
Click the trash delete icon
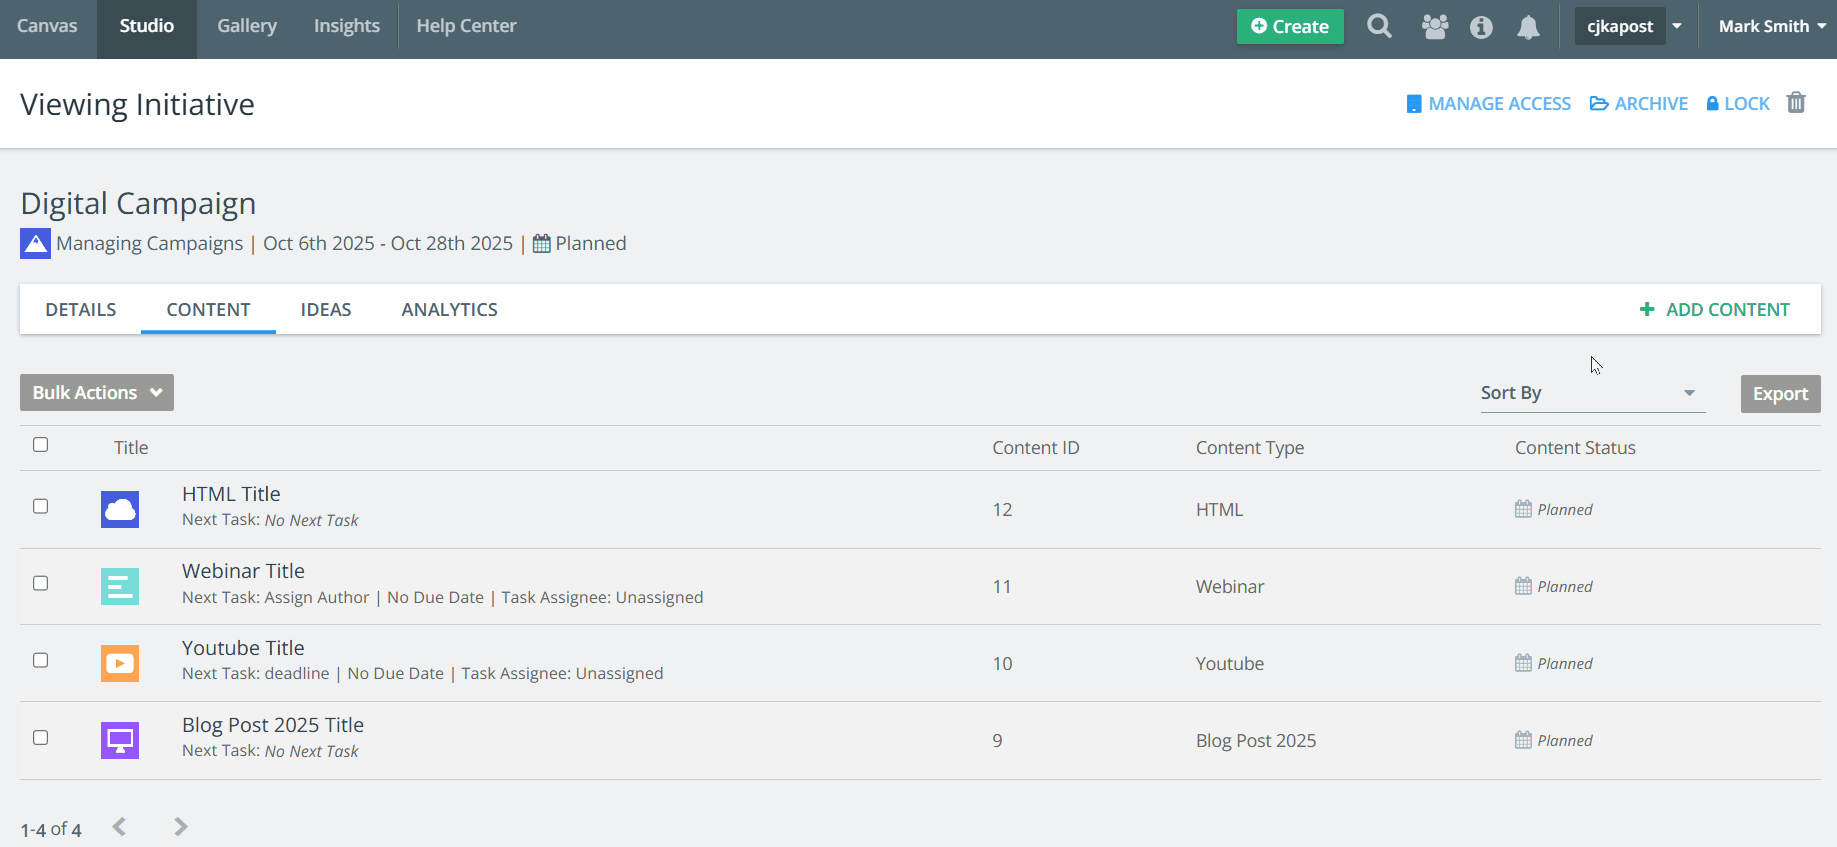pyautogui.click(x=1796, y=103)
